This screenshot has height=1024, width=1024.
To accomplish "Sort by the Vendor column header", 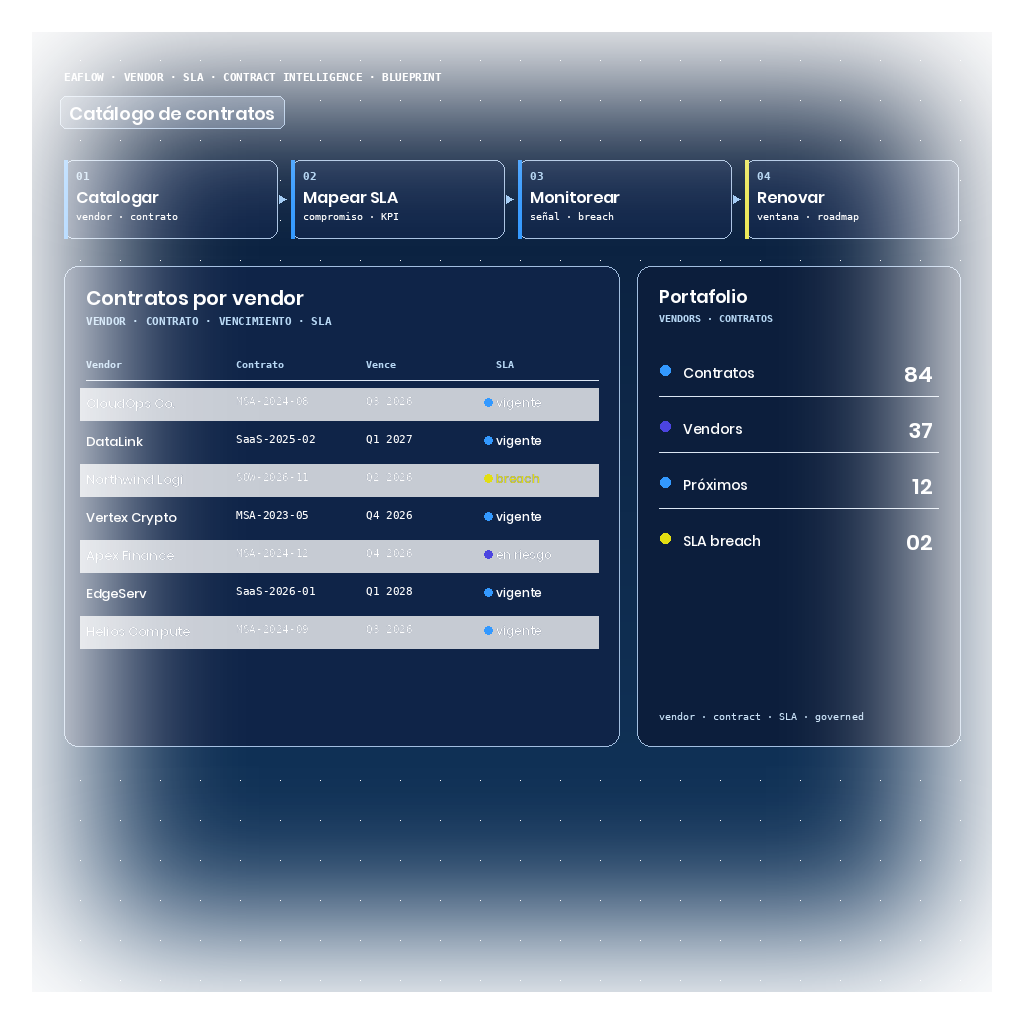I will point(104,364).
